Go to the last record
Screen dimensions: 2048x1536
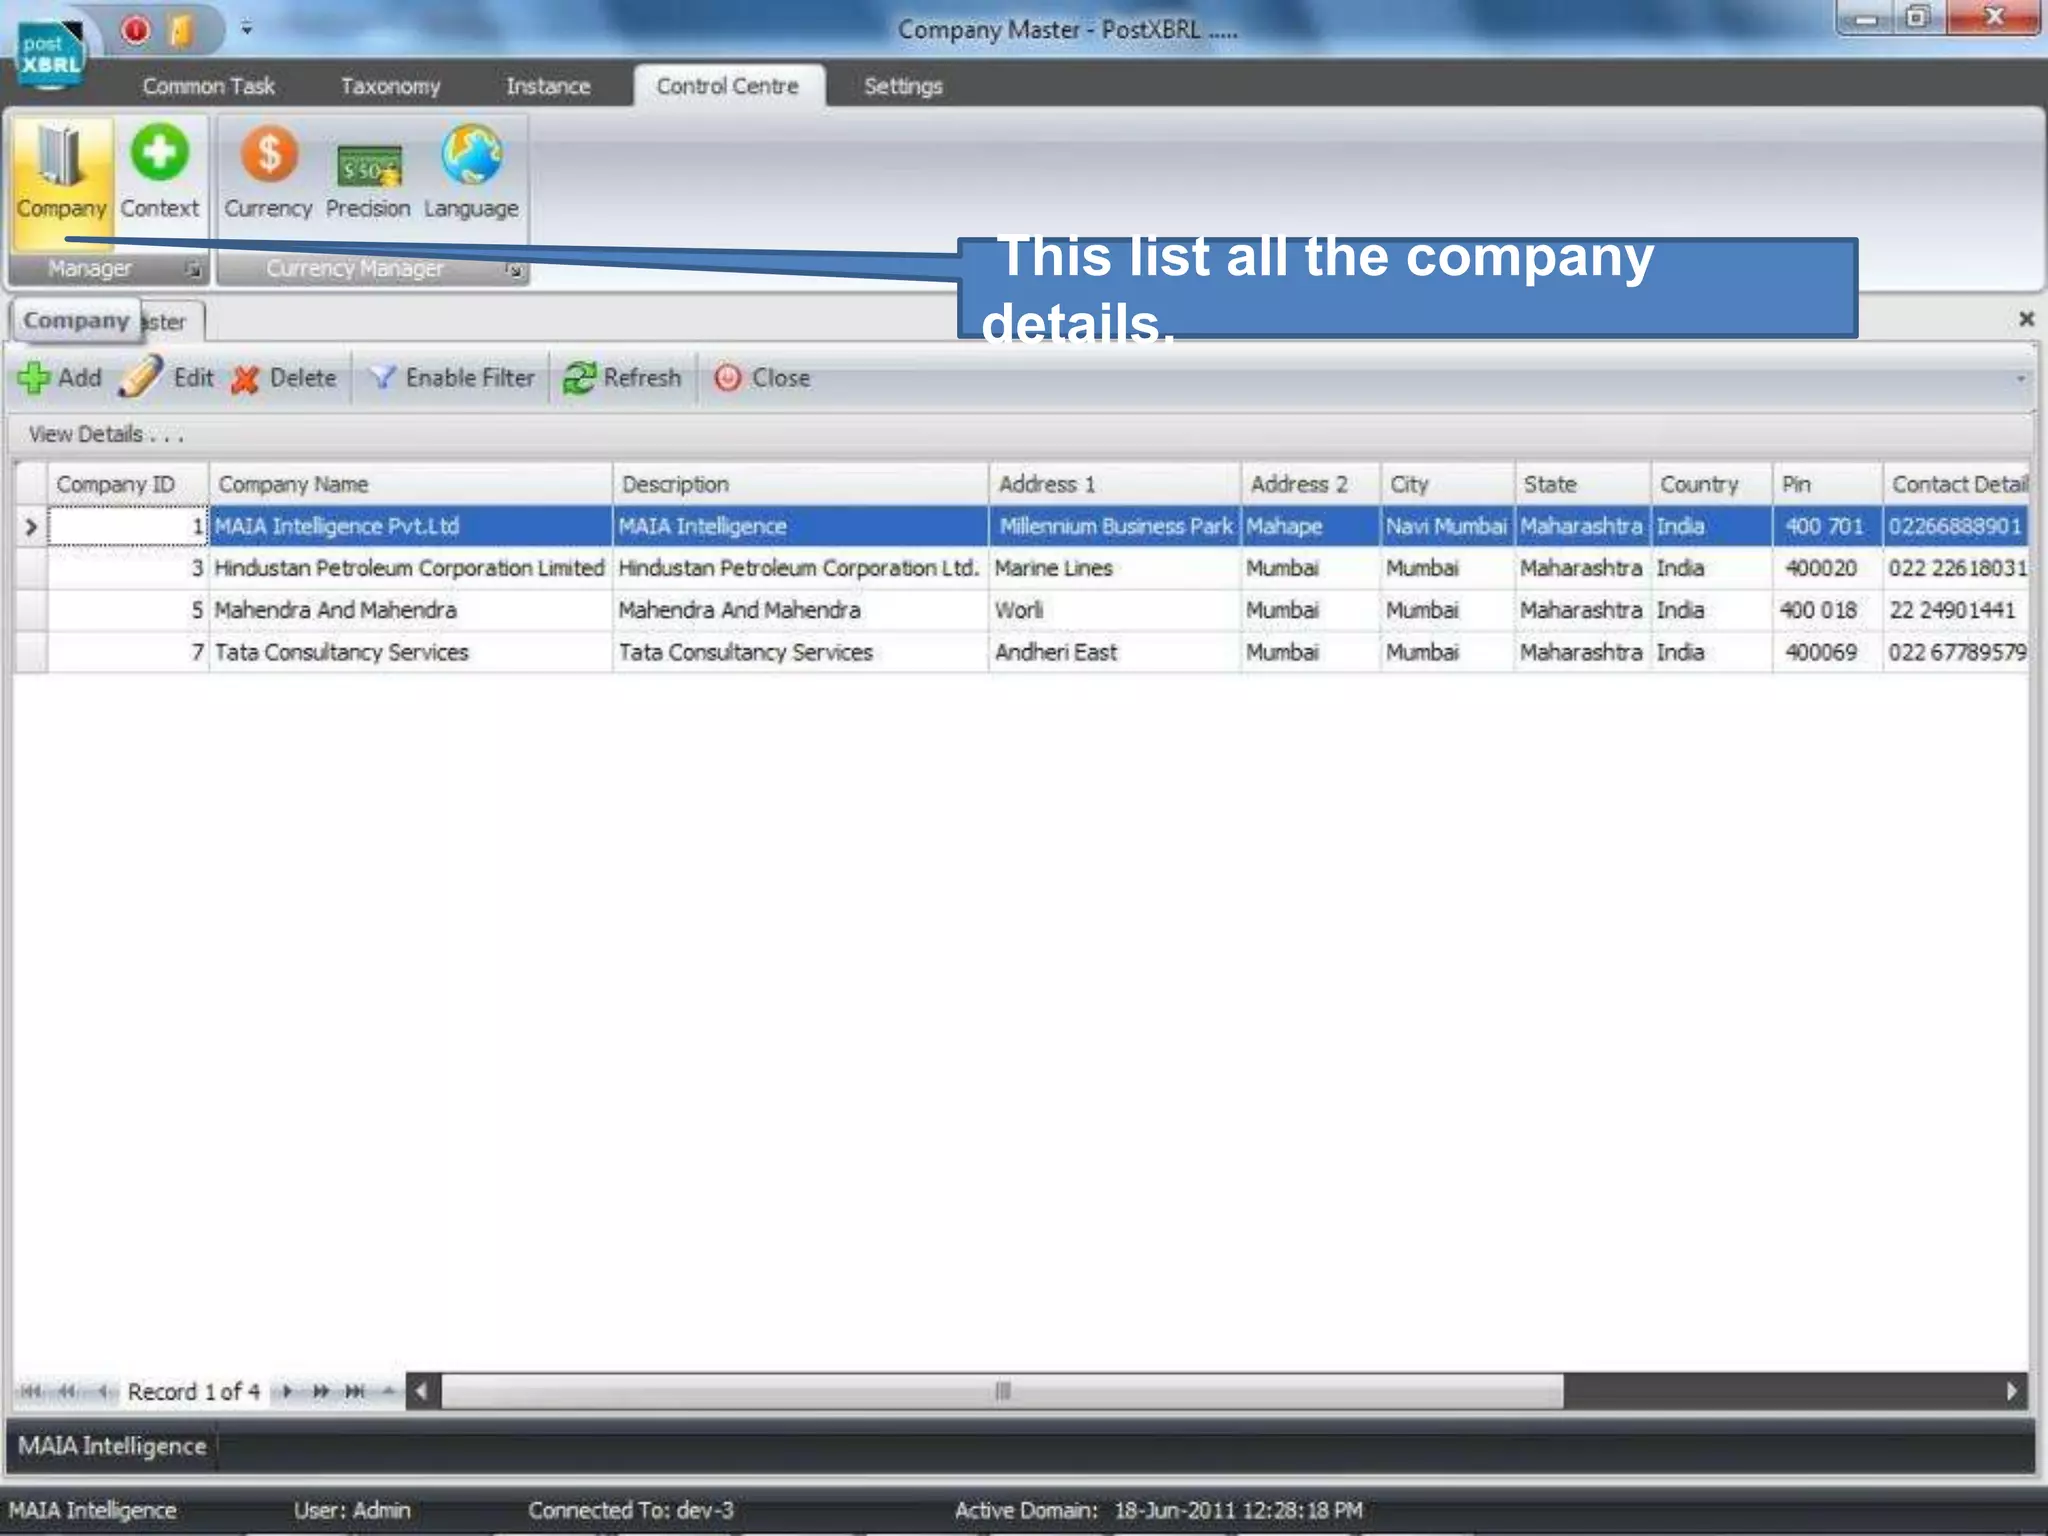[x=355, y=1391]
